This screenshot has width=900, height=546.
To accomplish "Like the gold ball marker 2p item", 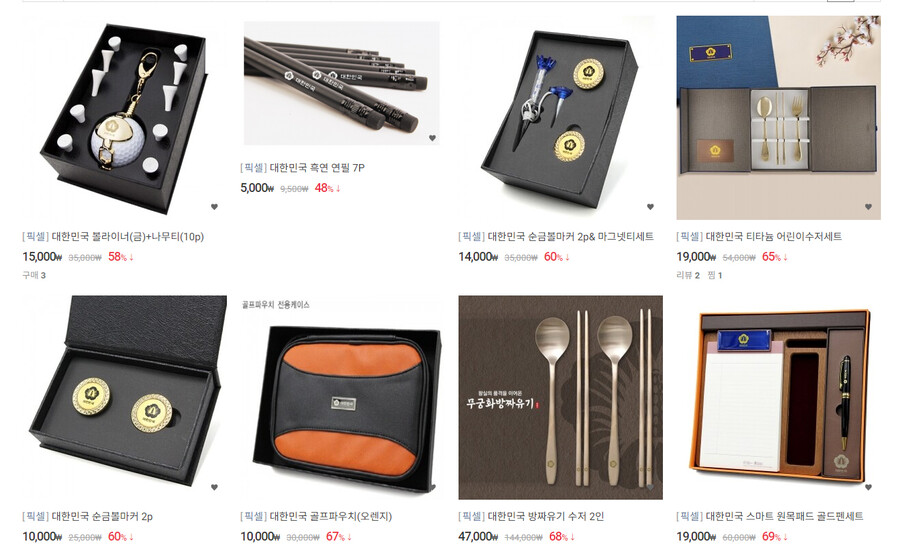I will click(214, 487).
